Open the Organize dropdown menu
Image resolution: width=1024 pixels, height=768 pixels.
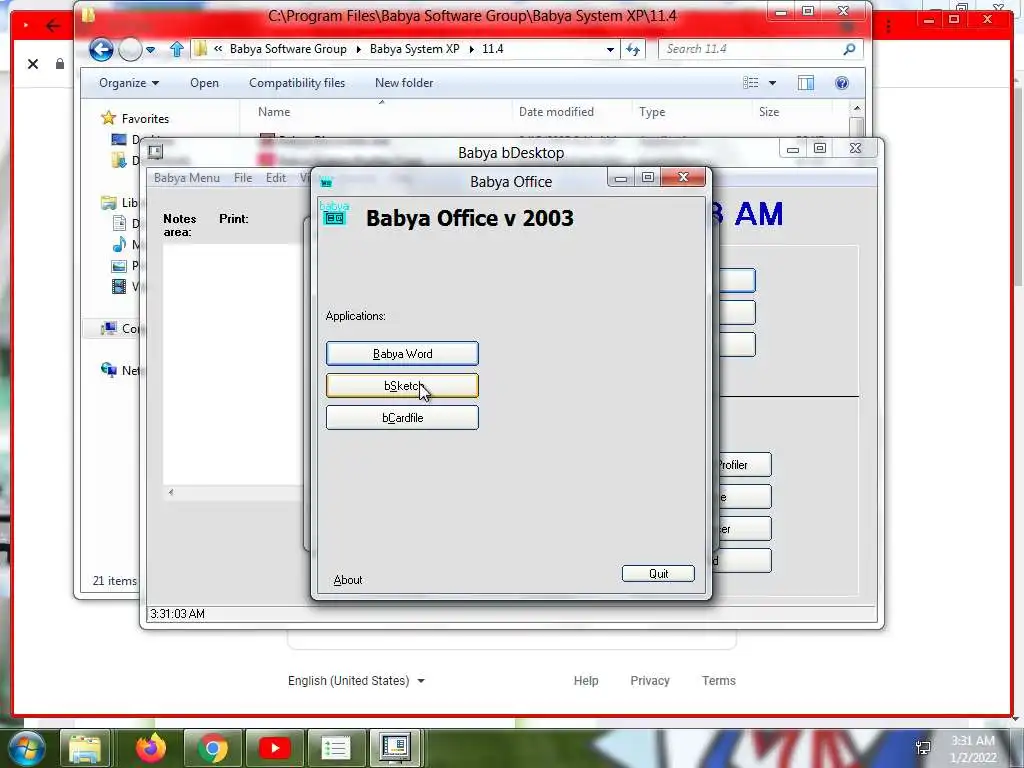(x=129, y=83)
